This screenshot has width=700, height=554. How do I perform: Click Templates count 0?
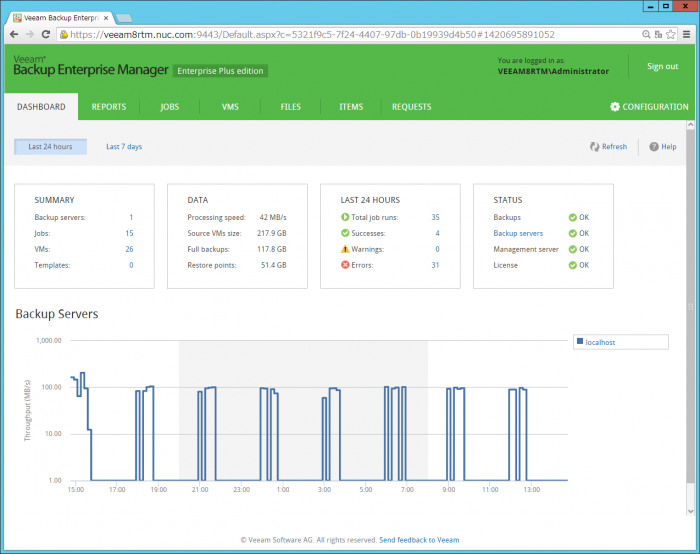click(131, 265)
